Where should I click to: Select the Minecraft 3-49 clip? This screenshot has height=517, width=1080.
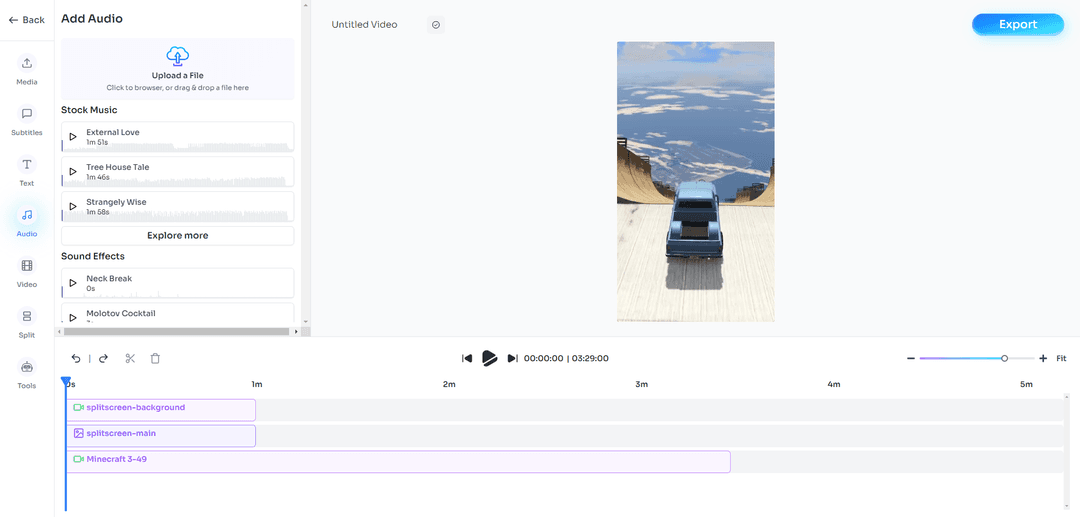pyautogui.click(x=398, y=461)
